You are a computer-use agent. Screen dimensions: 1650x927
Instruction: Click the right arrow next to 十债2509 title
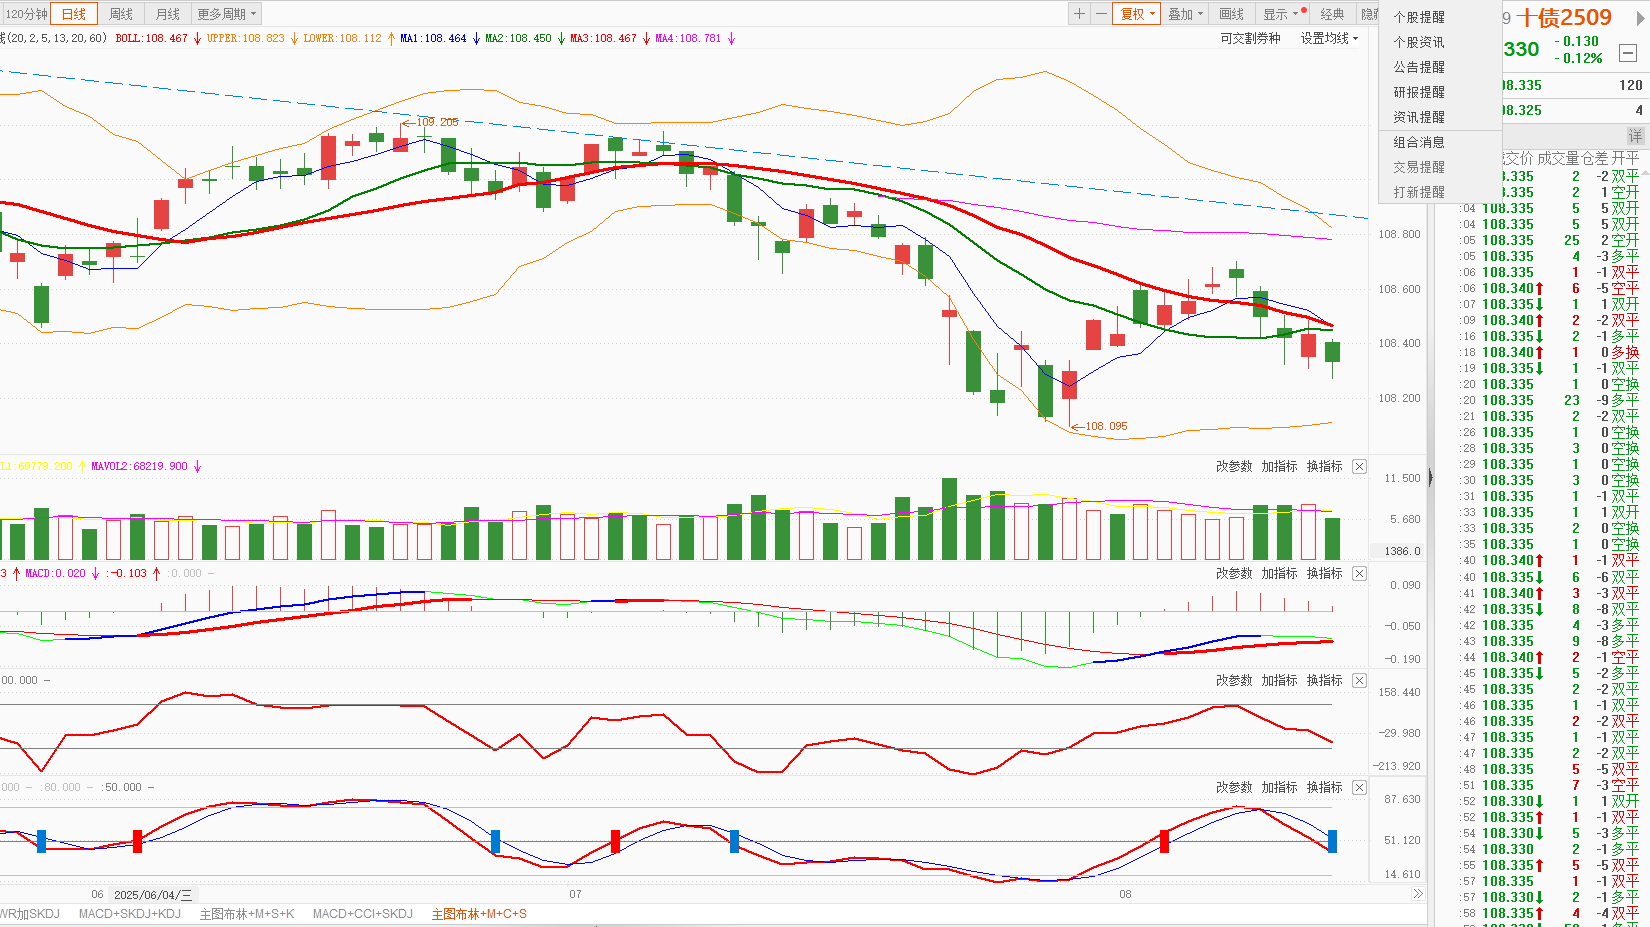[x=1639, y=18]
